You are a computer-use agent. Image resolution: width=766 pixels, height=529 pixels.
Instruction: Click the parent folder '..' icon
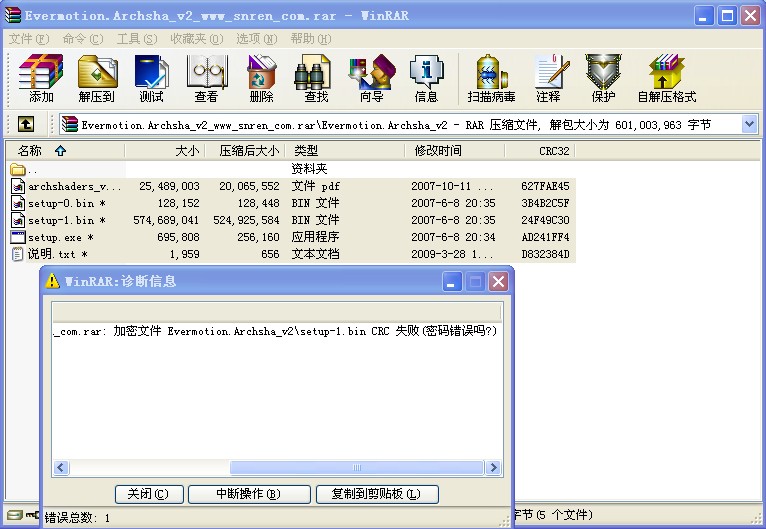click(18, 169)
